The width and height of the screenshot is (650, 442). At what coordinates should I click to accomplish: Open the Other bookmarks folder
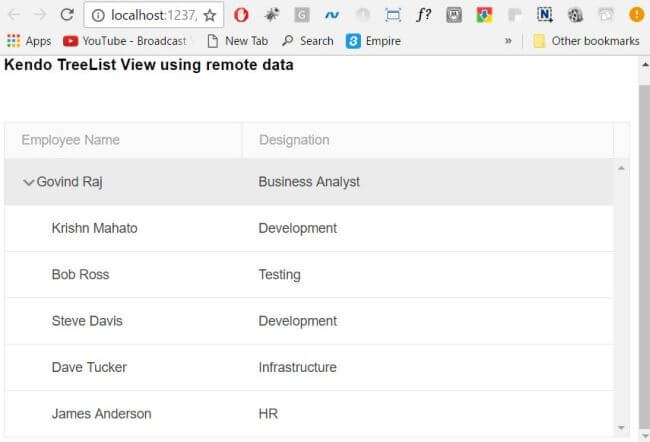pos(586,41)
